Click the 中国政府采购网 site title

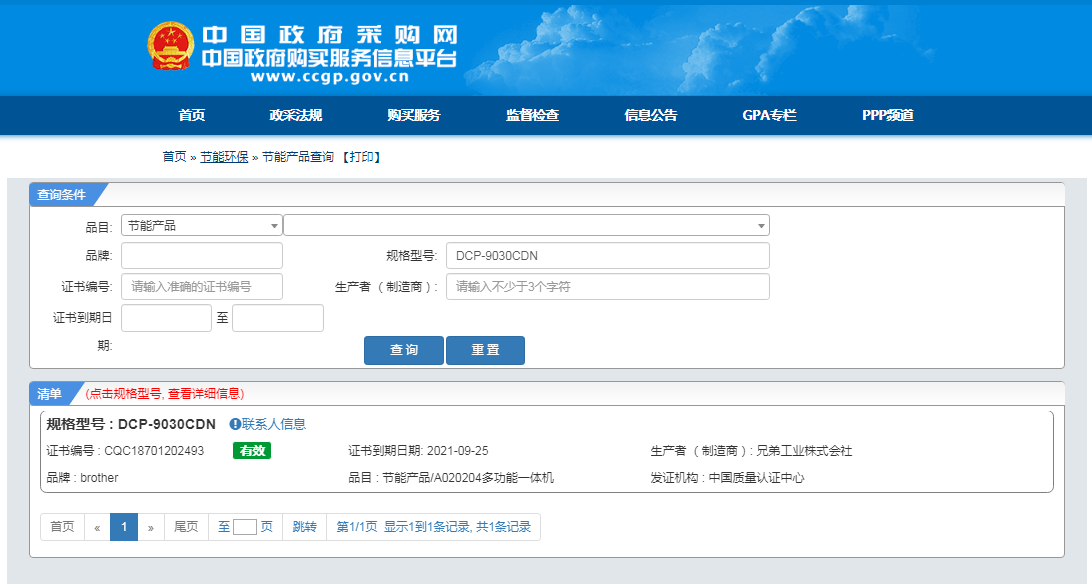click(x=329, y=34)
